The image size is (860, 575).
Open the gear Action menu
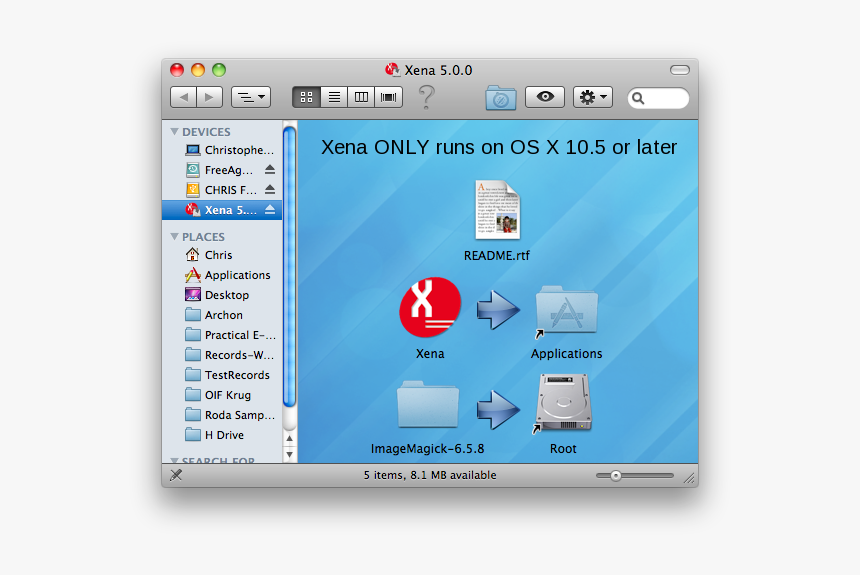tap(593, 97)
